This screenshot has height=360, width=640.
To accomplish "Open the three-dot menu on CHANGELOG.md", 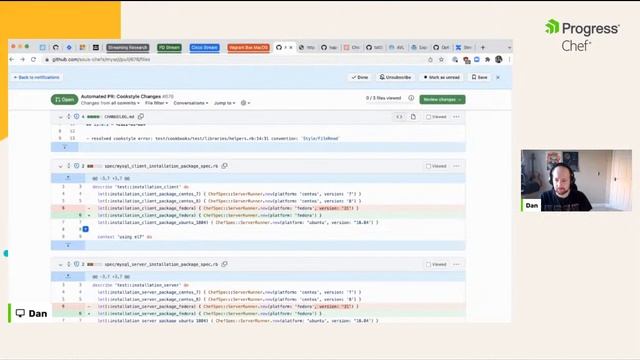I will (456, 117).
